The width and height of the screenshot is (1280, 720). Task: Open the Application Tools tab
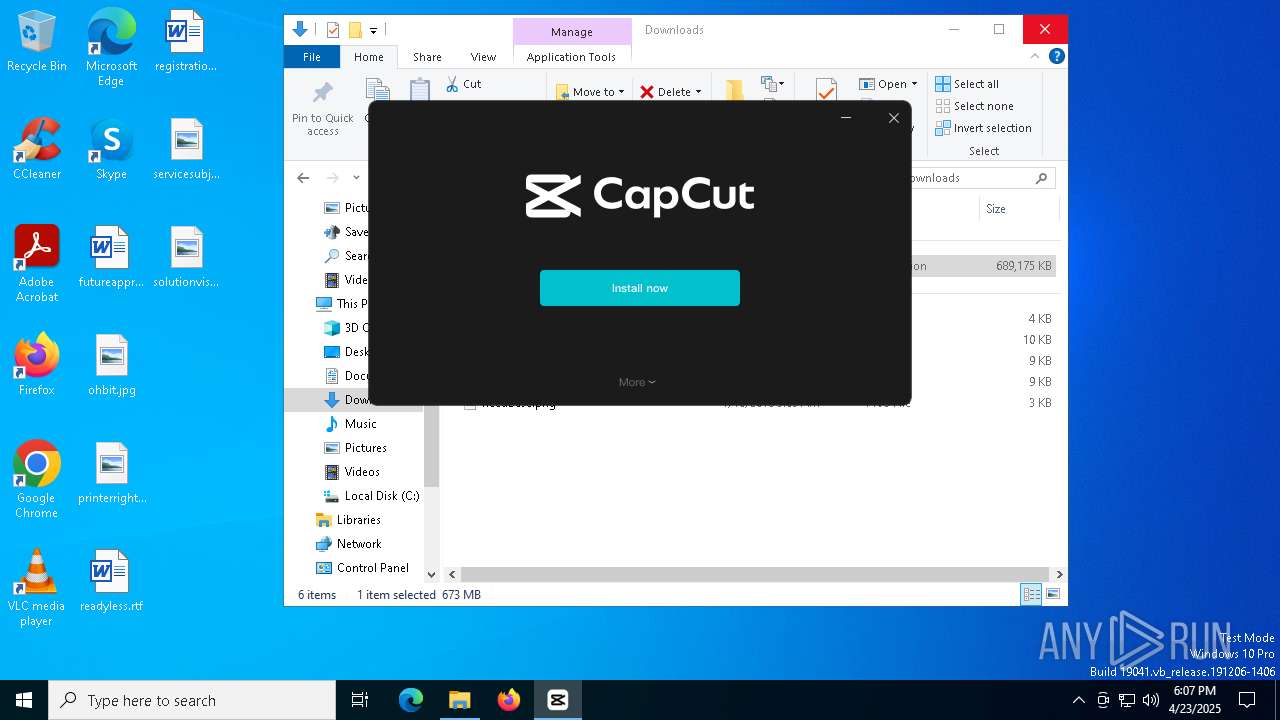pyautogui.click(x=571, y=57)
